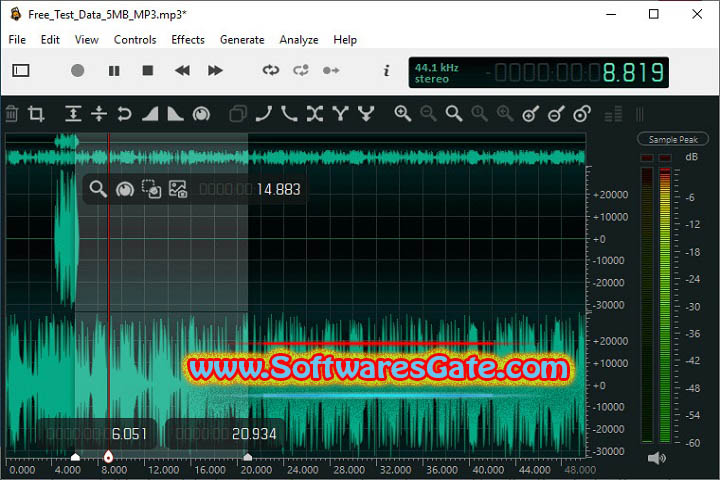Open the Controls menu

(x=135, y=40)
